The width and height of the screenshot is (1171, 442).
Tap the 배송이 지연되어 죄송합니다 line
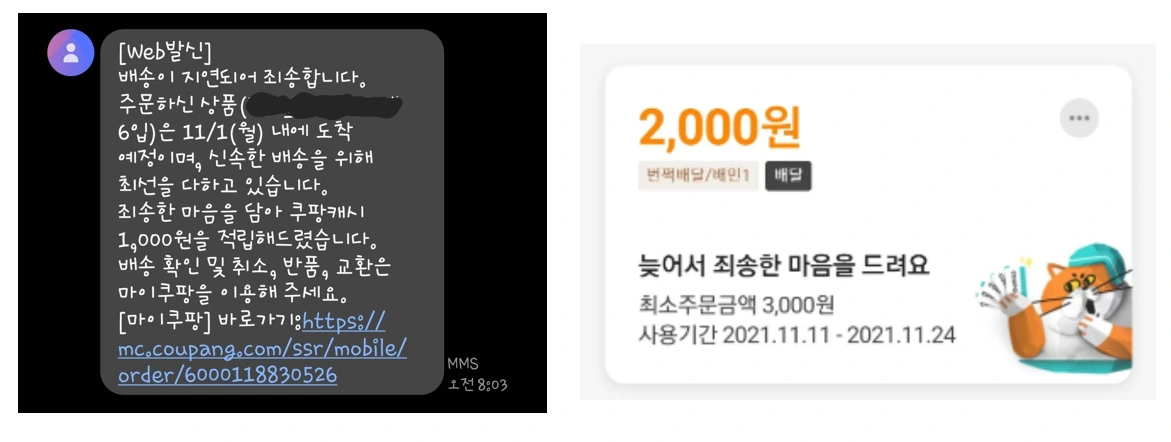pos(243,79)
